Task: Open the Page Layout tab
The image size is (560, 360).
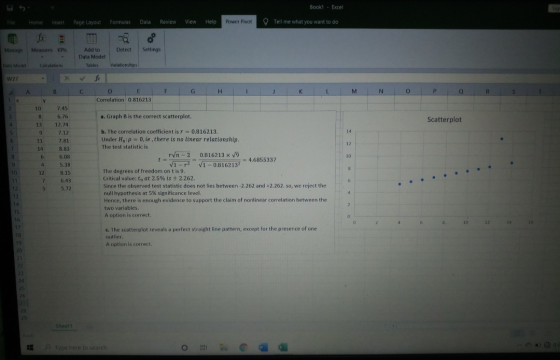Action: coord(87,22)
